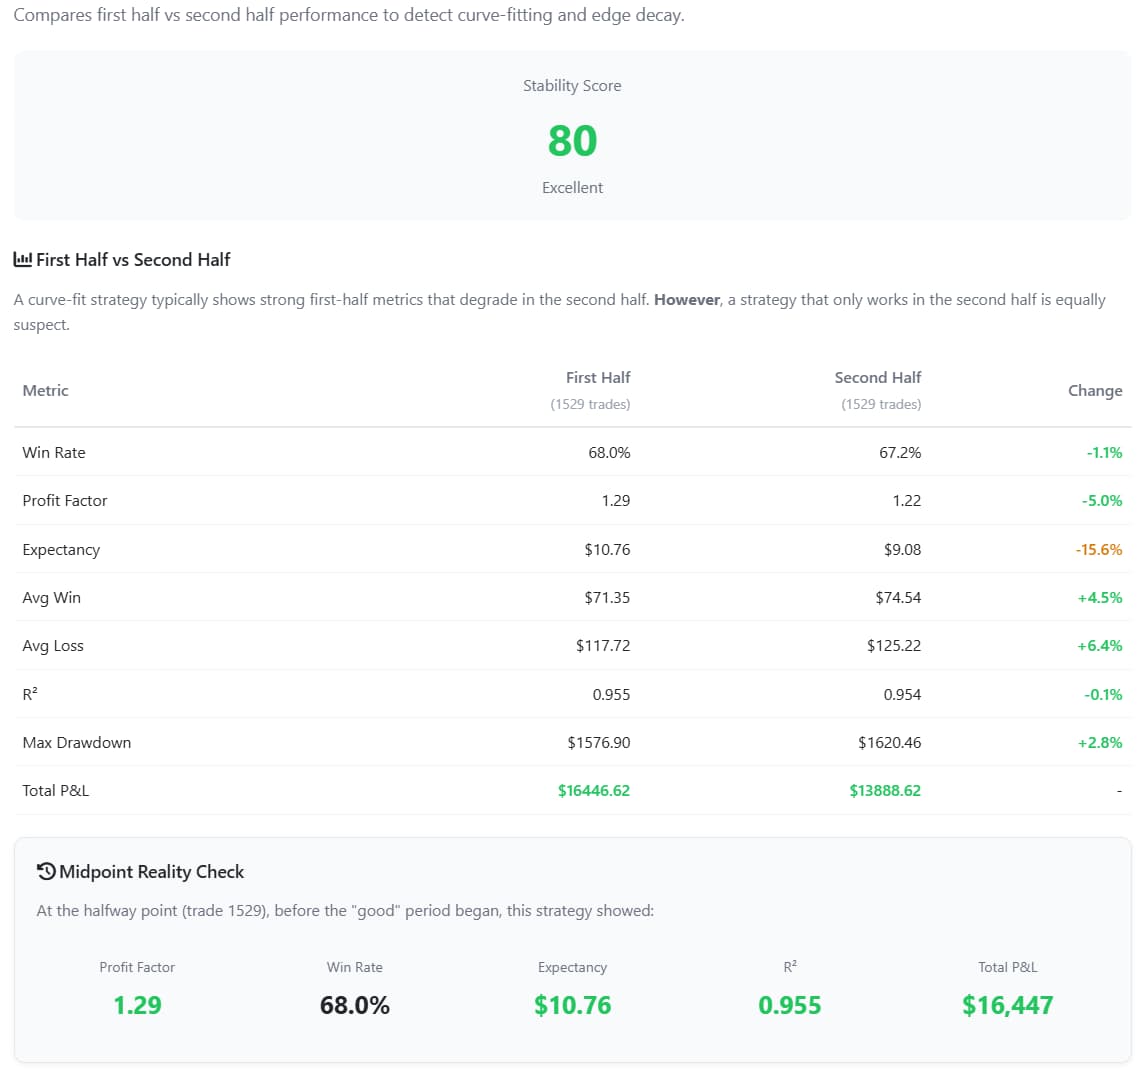1146x1076 pixels.
Task: Click the win rate change -1.1%
Action: coord(1104,452)
